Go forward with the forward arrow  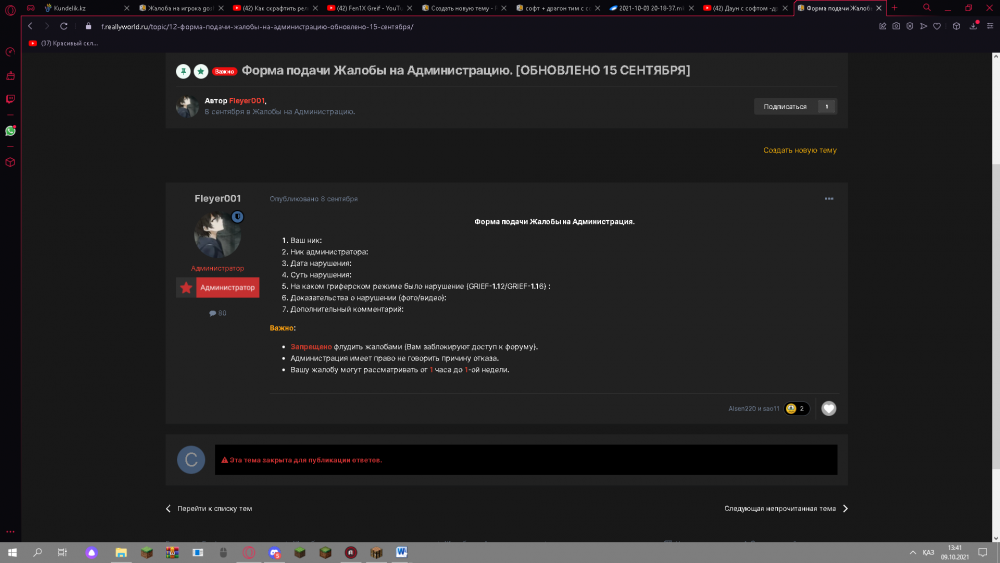pyautogui.click(x=47, y=26)
